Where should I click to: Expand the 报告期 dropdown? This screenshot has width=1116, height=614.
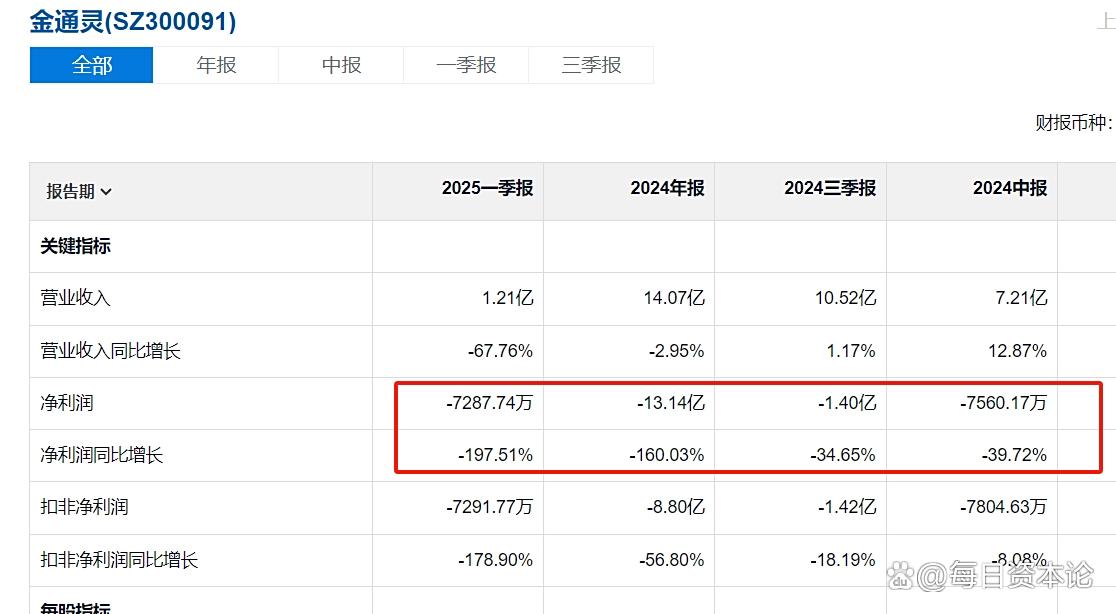[x=79, y=192]
